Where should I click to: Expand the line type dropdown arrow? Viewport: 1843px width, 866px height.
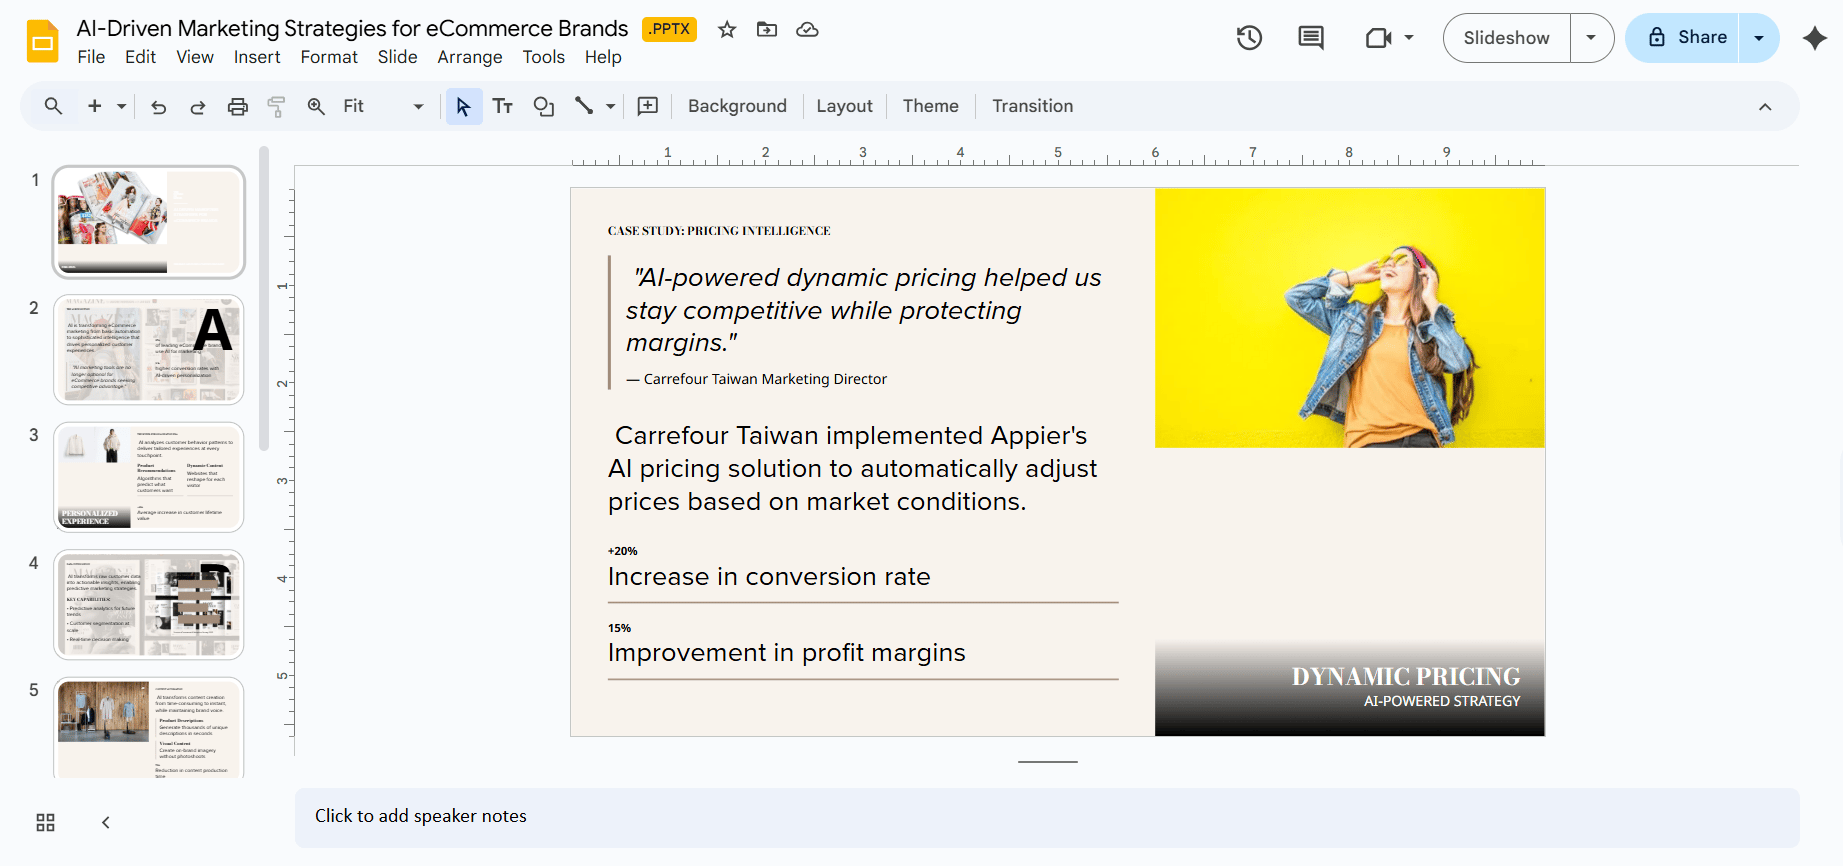coord(610,106)
